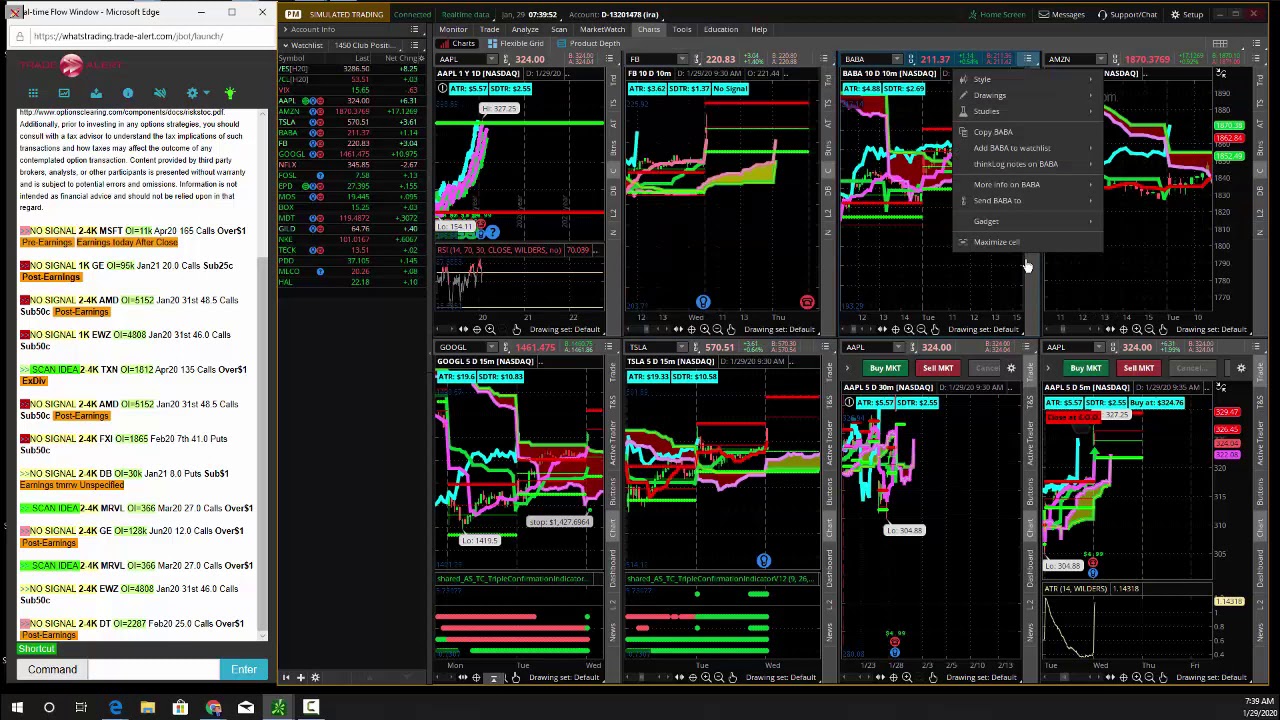Expand BABA symbol dropdown
The image size is (1280, 720).
897,59
